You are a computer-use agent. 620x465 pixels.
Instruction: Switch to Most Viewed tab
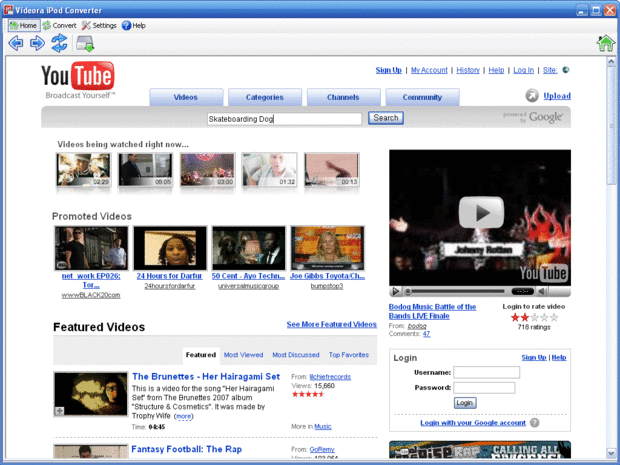tap(244, 355)
